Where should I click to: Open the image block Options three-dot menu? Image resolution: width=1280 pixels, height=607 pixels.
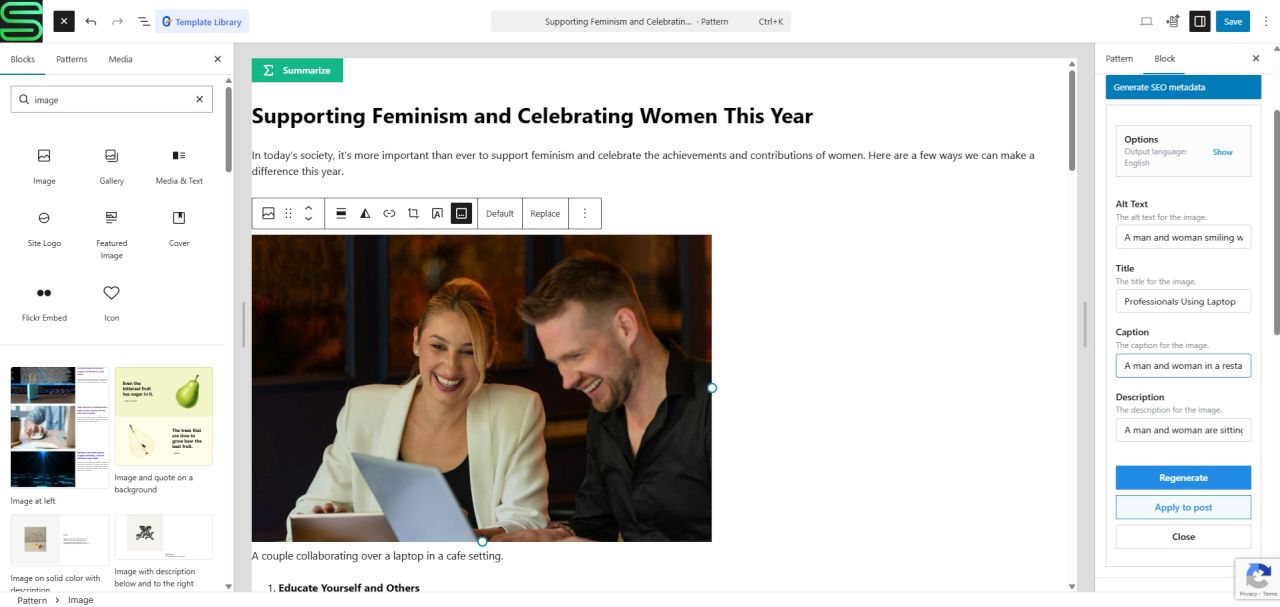585,213
